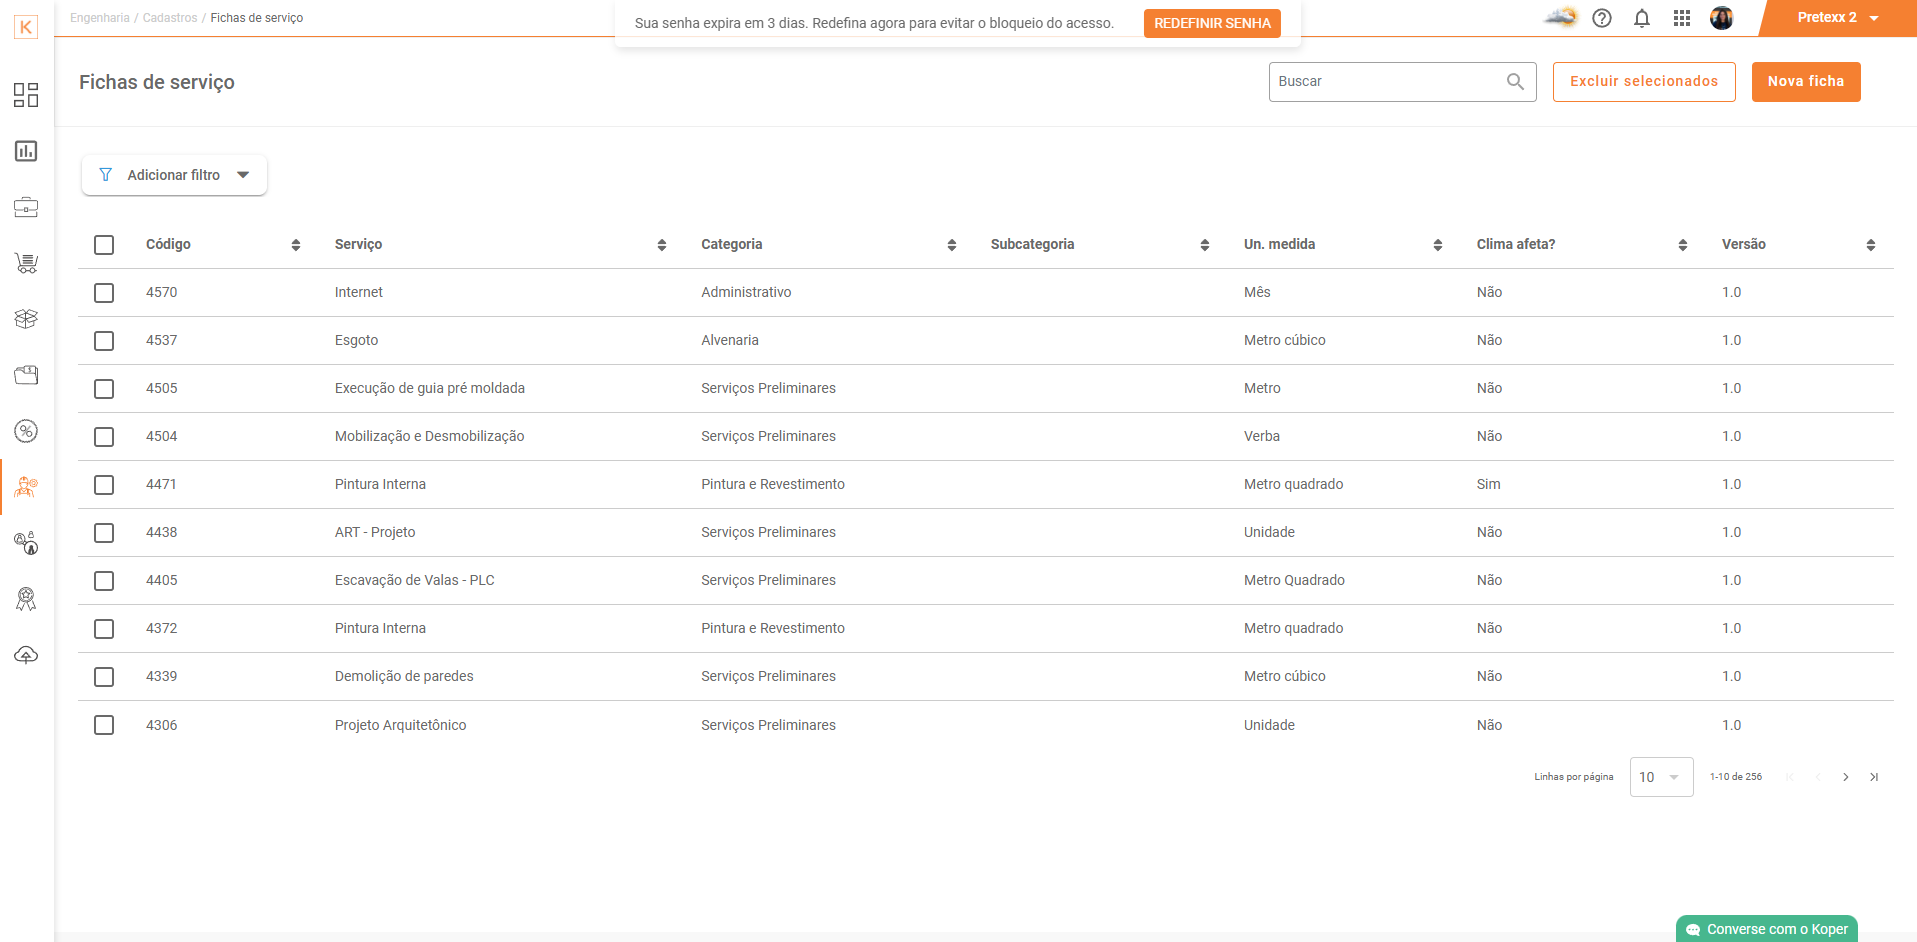1917x942 pixels.
Task: Click the funnel filter icon
Action: [x=106, y=175]
